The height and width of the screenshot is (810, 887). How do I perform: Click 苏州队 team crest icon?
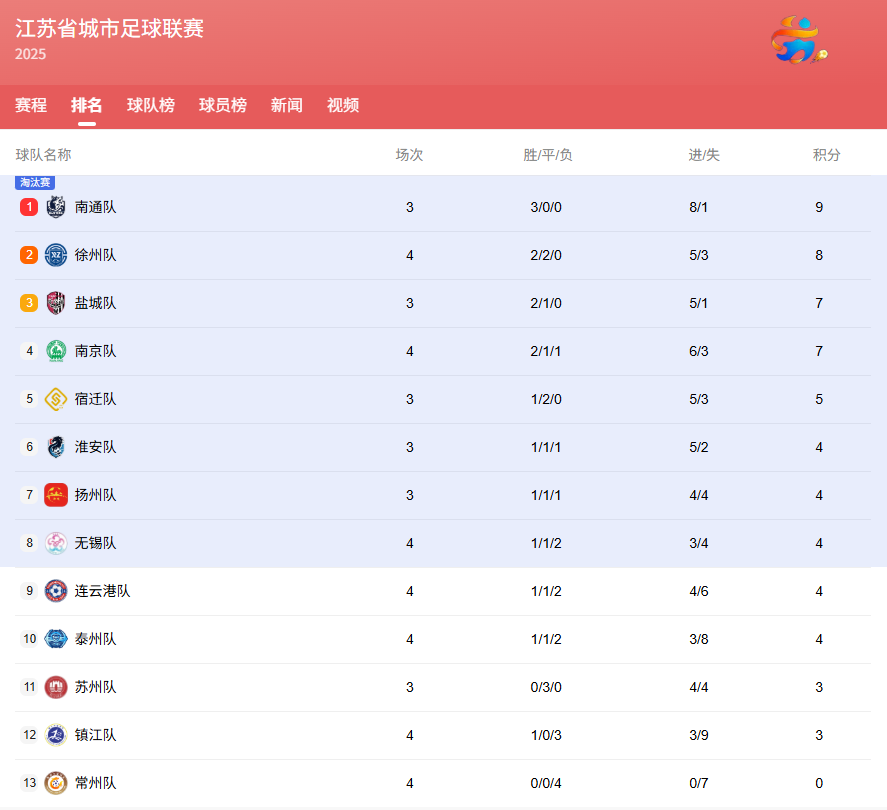pyautogui.click(x=56, y=687)
